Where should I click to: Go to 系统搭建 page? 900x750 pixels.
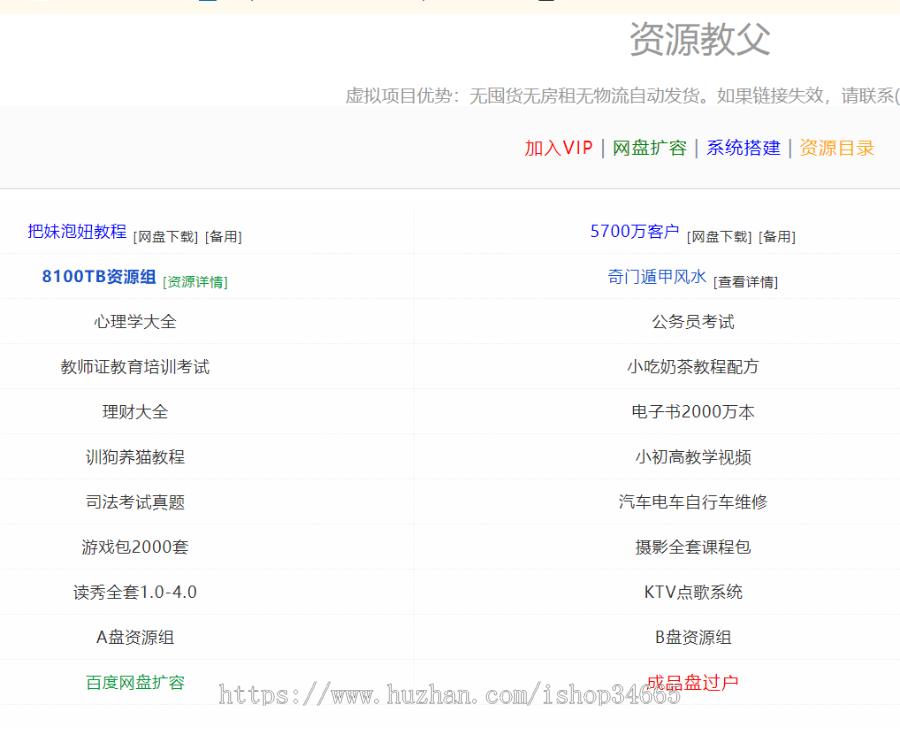743,148
